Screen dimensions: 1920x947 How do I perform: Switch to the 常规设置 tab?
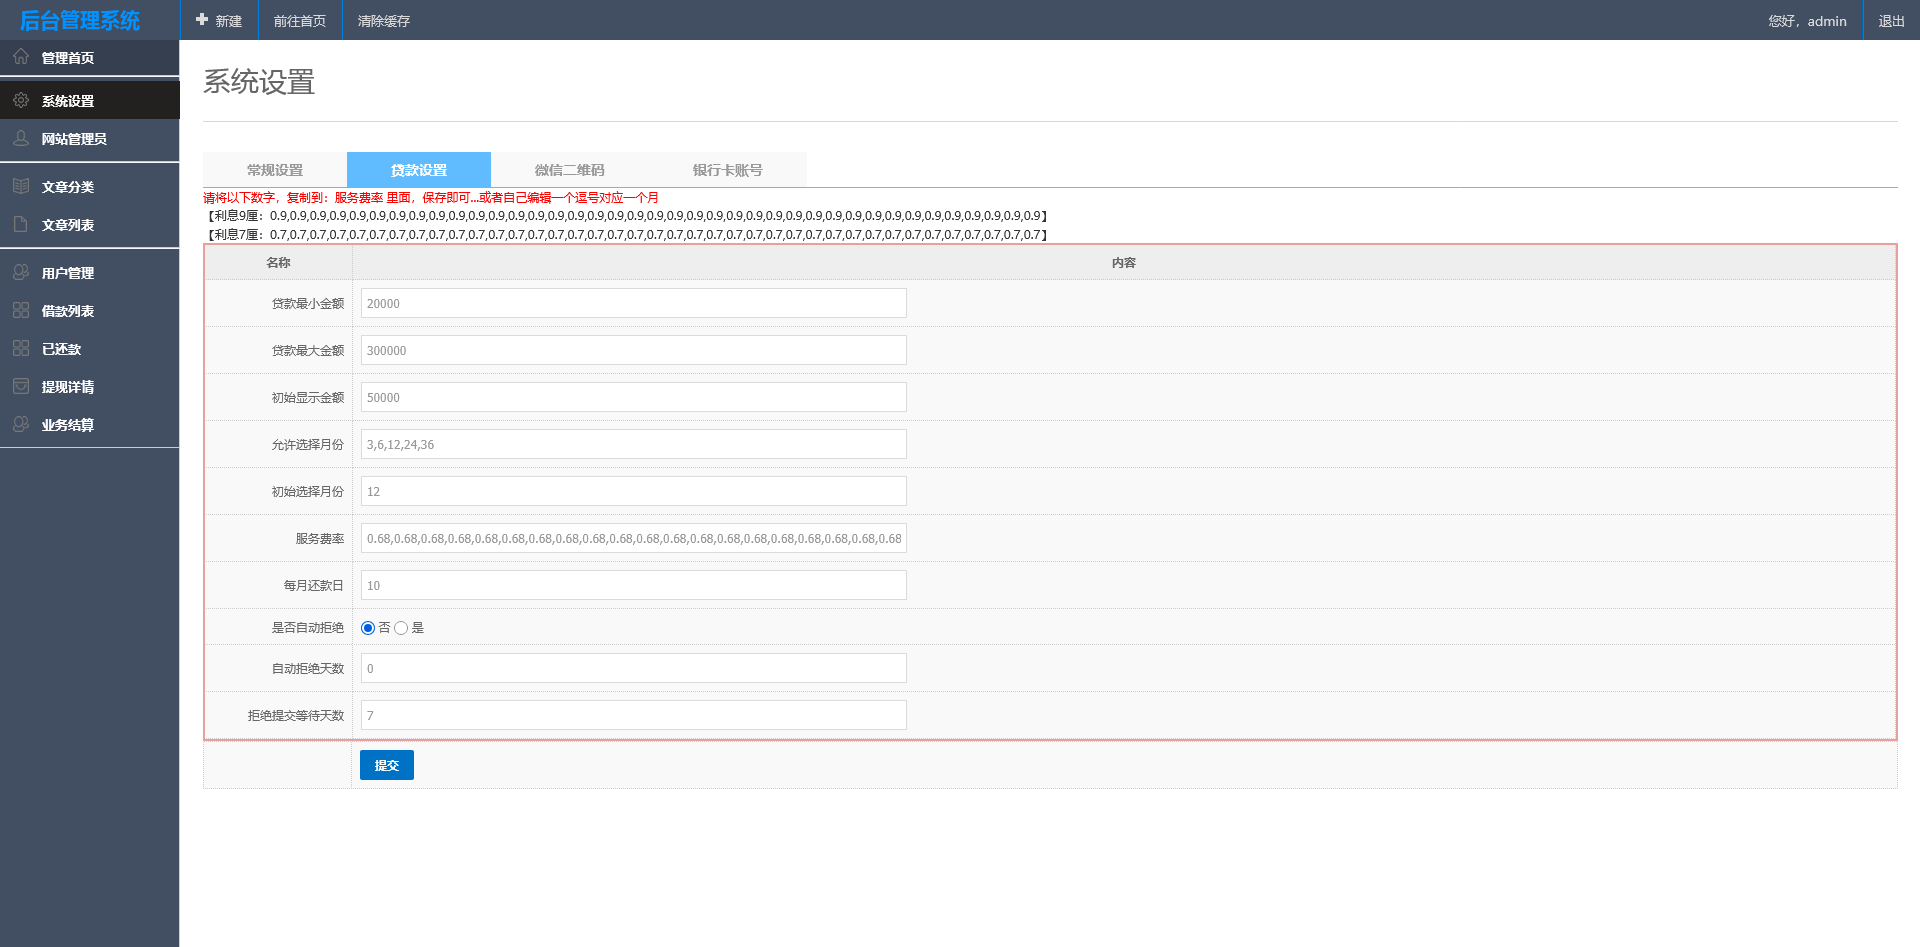click(275, 170)
